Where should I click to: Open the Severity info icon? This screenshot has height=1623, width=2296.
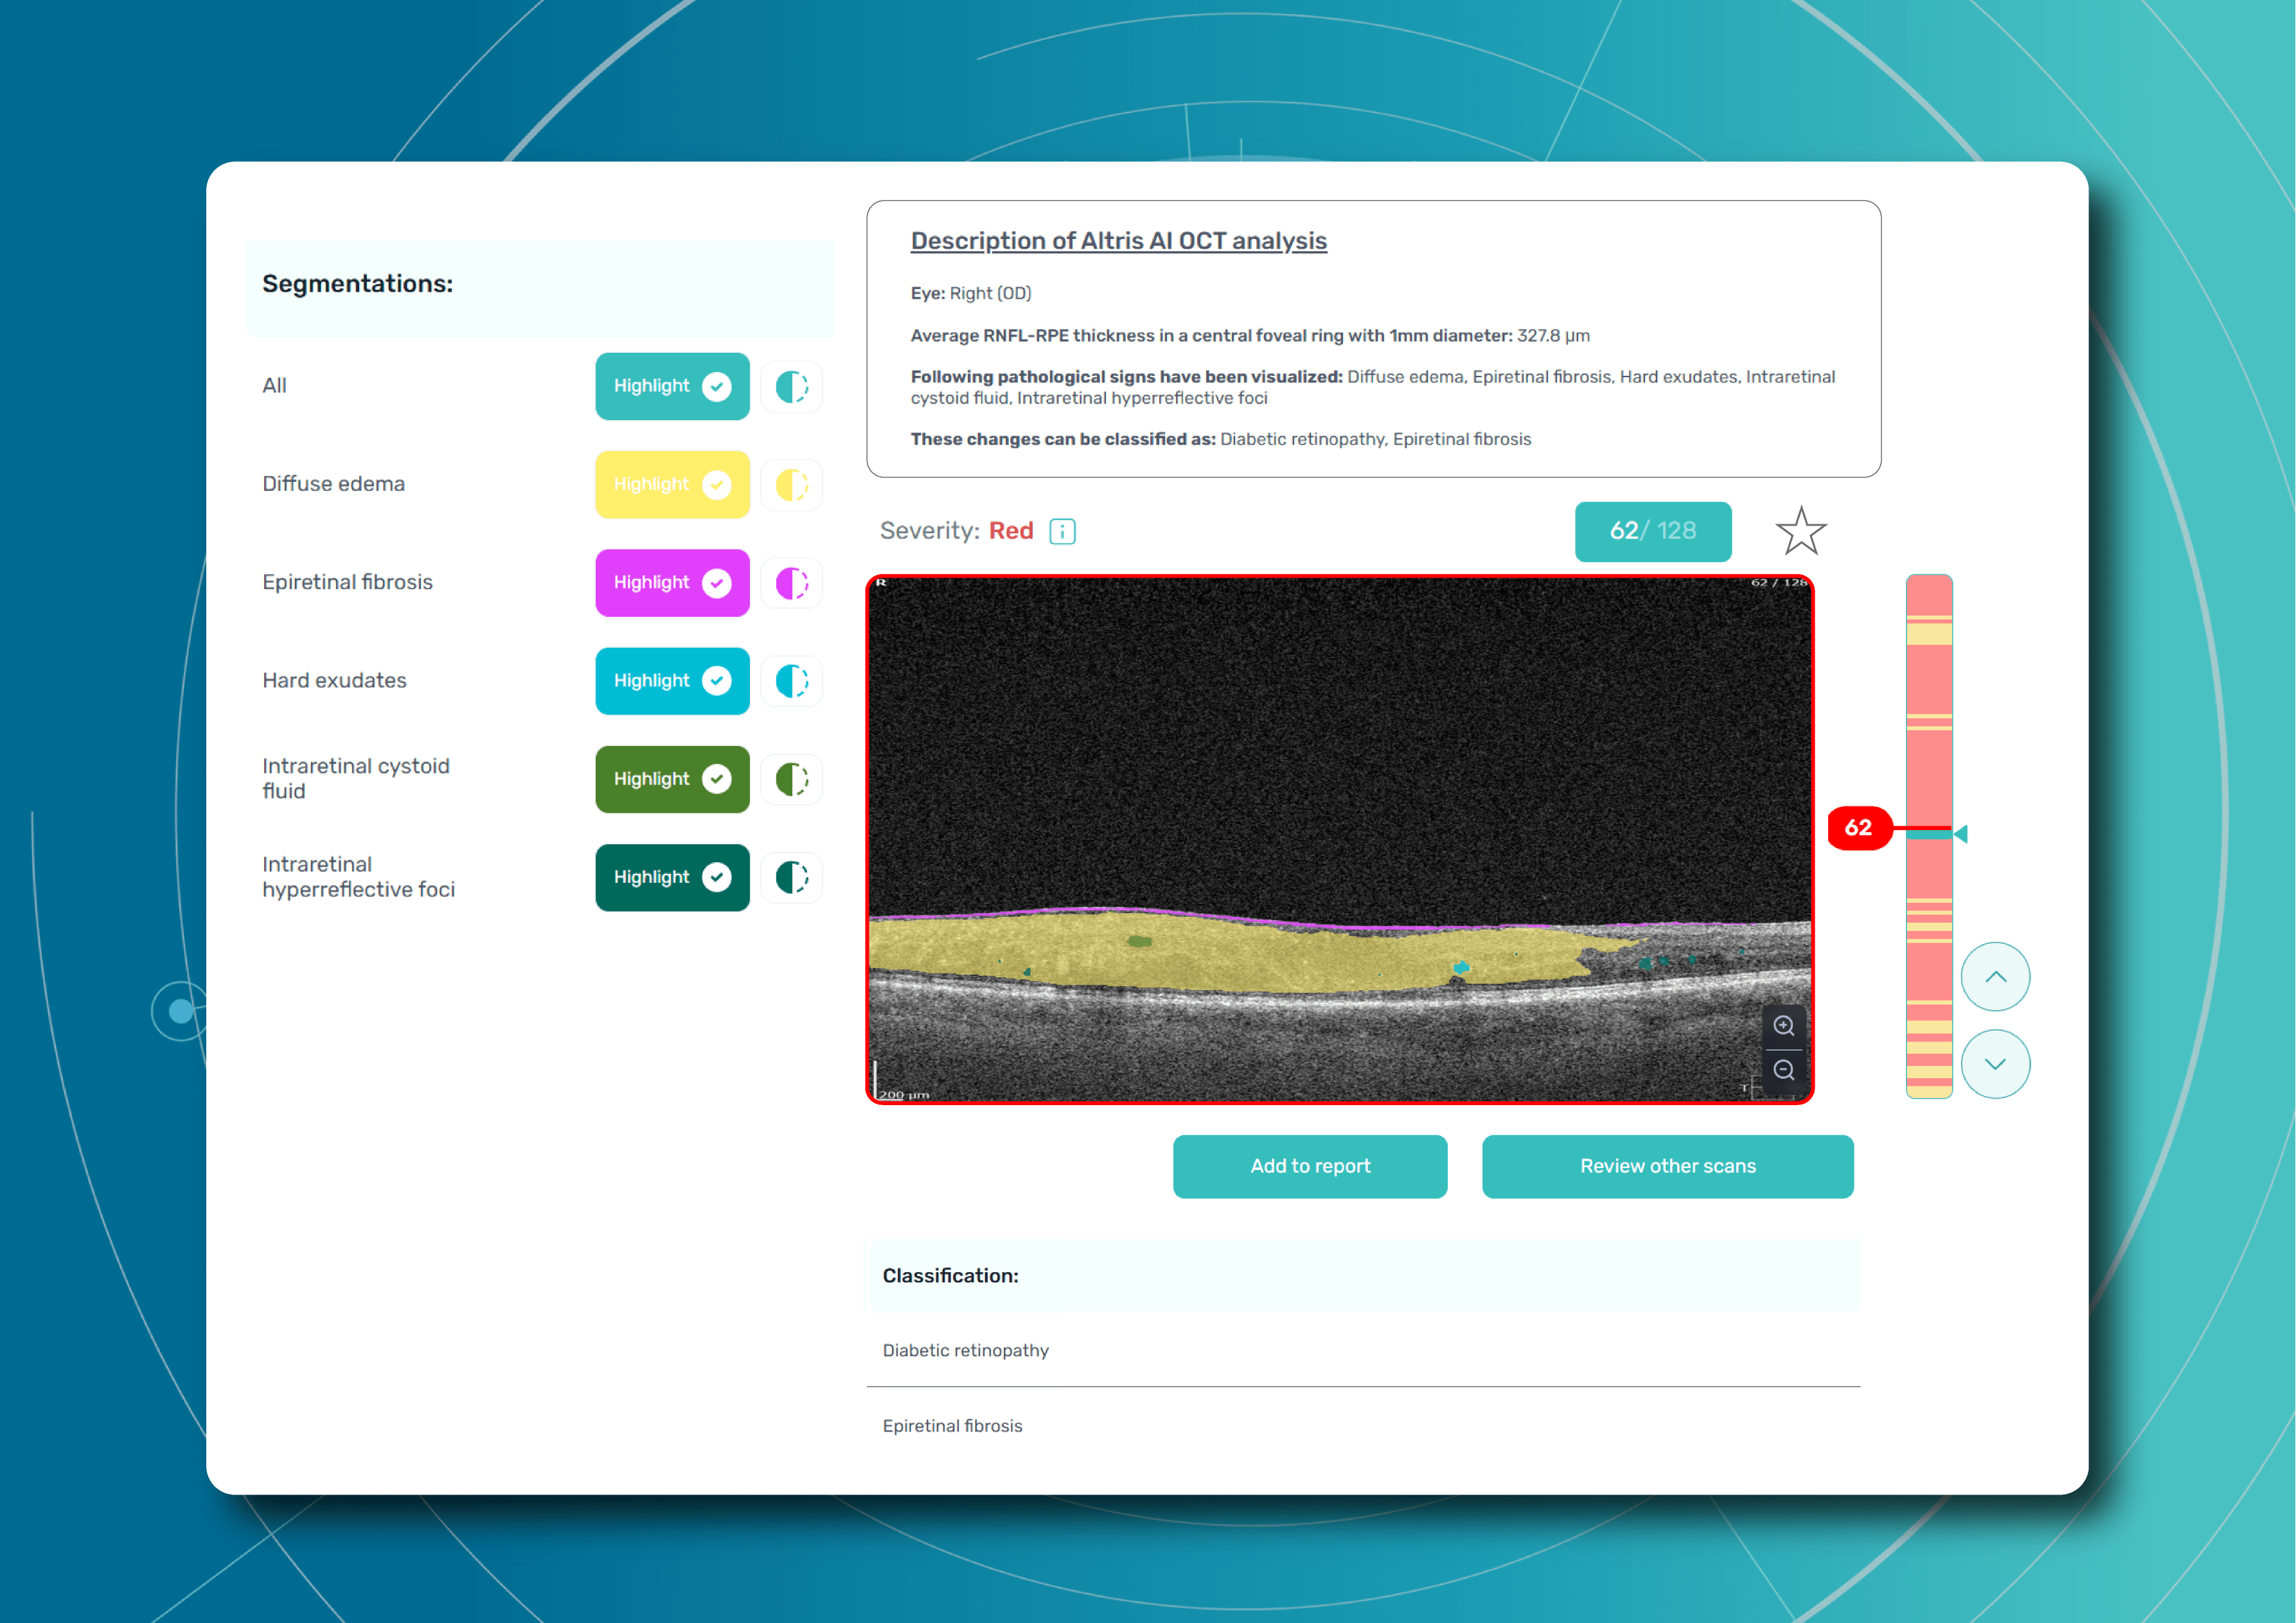click(1062, 531)
